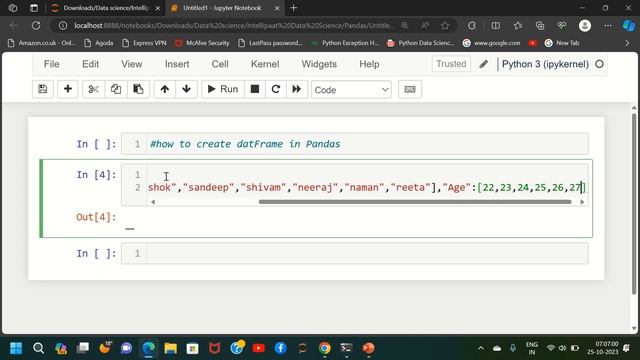The height and width of the screenshot is (360, 640).
Task: Click the Out[4] output prompt
Action: click(x=96, y=217)
